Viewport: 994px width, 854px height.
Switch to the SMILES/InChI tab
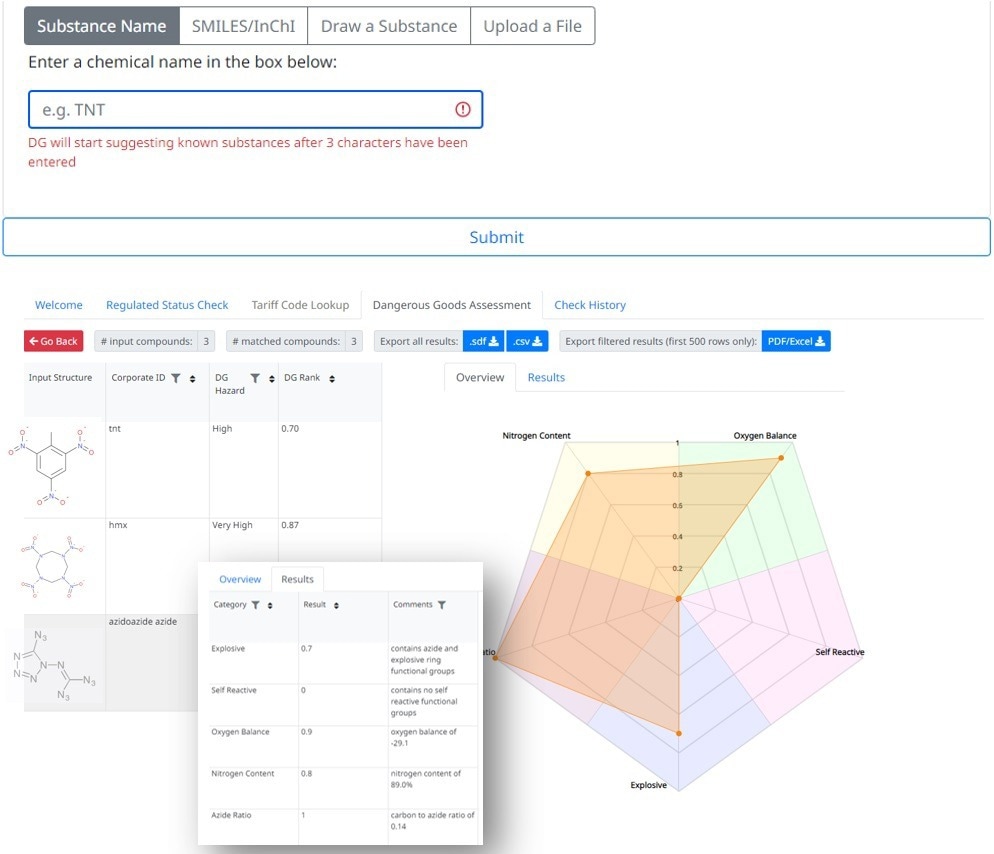245,26
